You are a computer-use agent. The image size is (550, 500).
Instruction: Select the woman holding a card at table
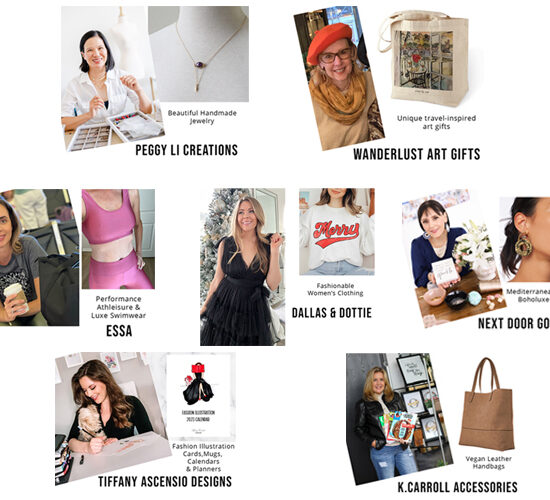tap(452, 260)
